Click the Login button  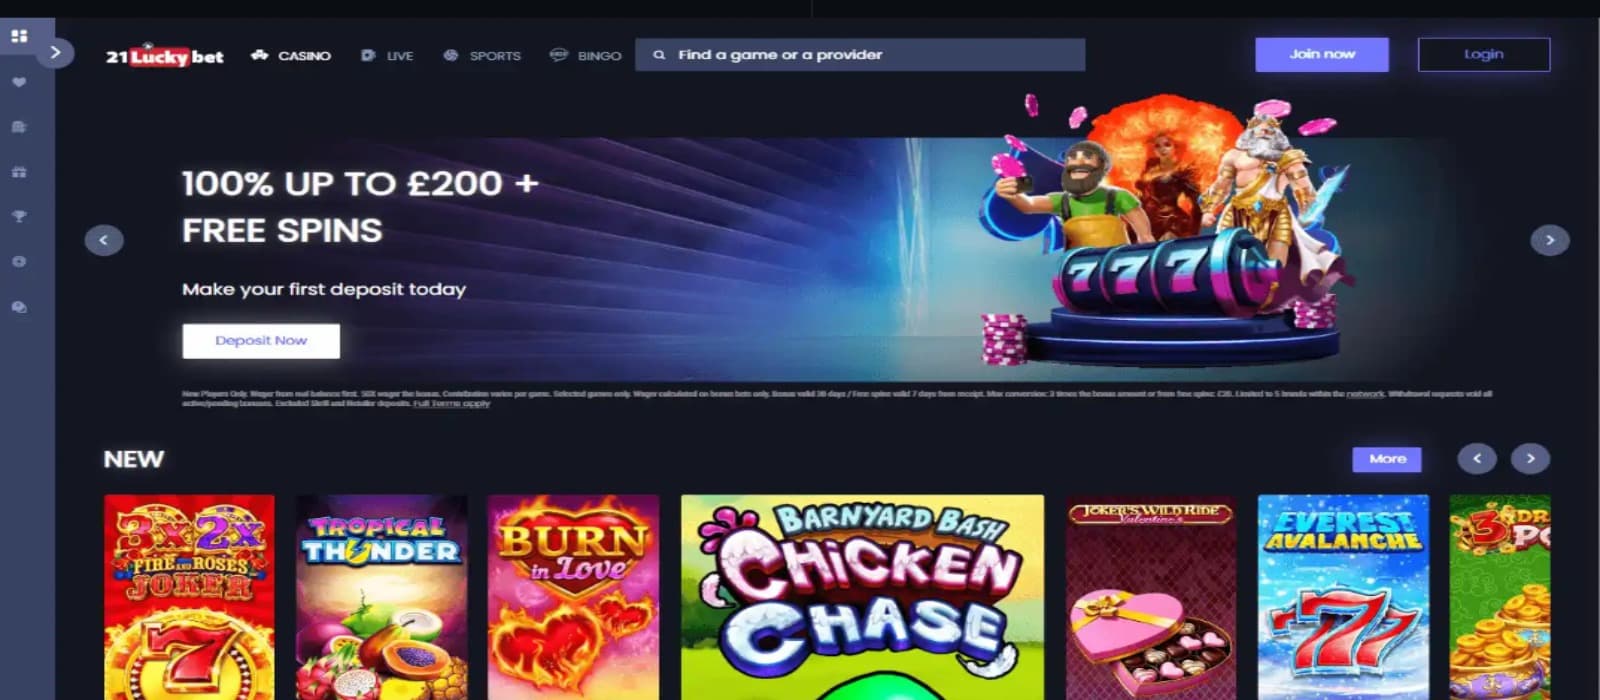pyautogui.click(x=1484, y=55)
